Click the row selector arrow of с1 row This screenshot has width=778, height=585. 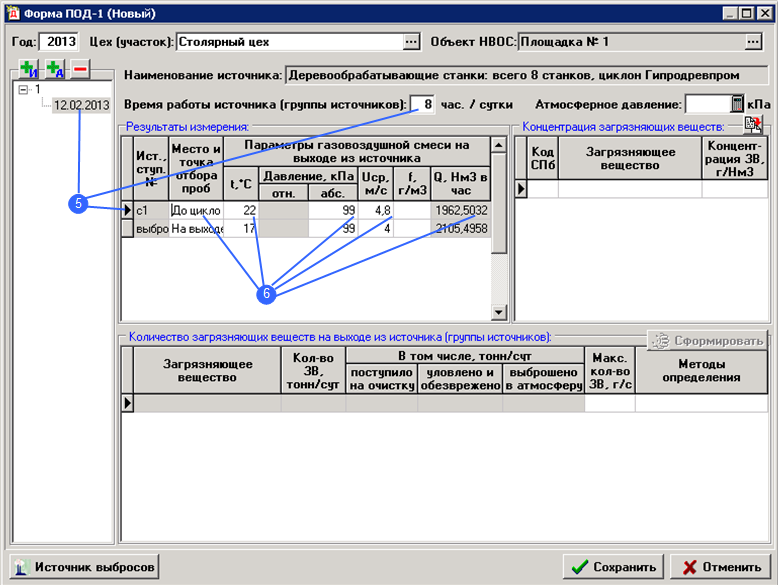pyautogui.click(x=128, y=210)
